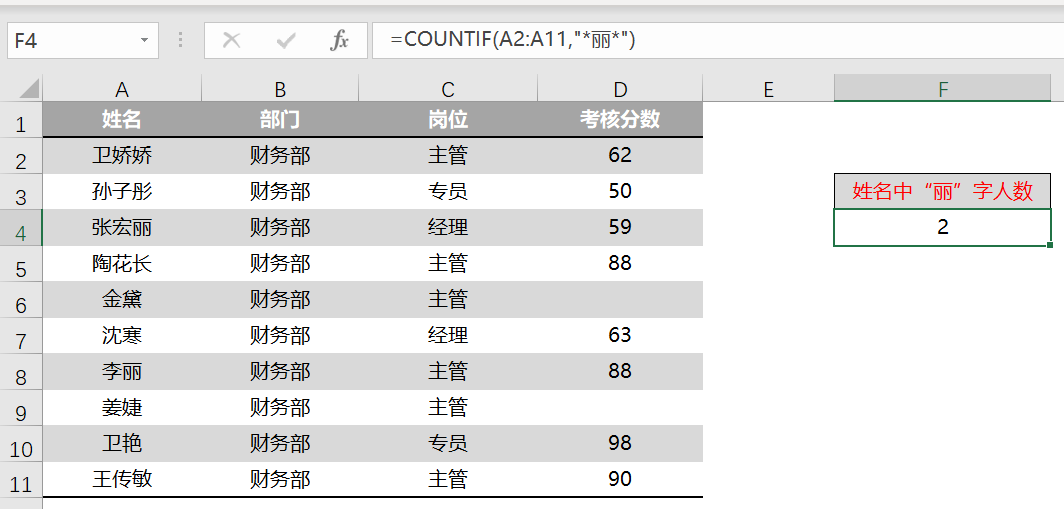Click empty score cell in 姜婕 row
1064x509 pixels.
[620, 407]
